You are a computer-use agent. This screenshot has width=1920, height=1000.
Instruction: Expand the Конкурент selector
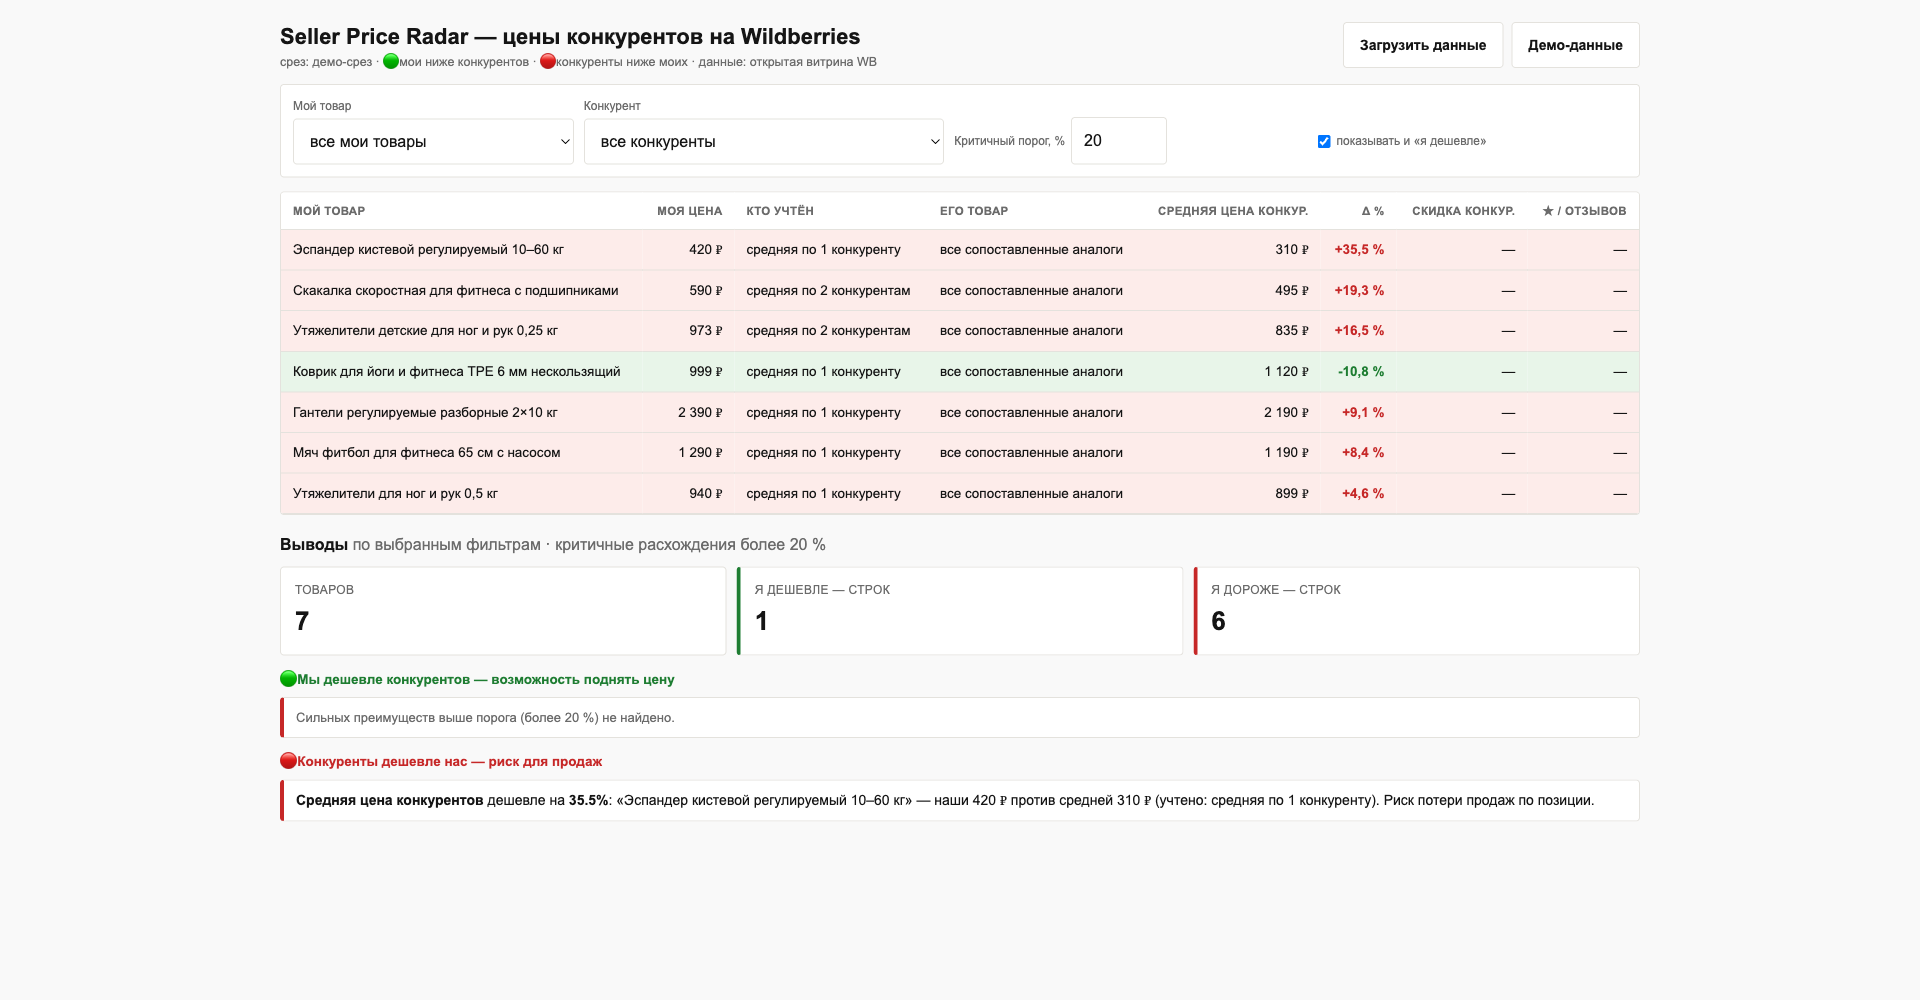pyautogui.click(x=764, y=141)
